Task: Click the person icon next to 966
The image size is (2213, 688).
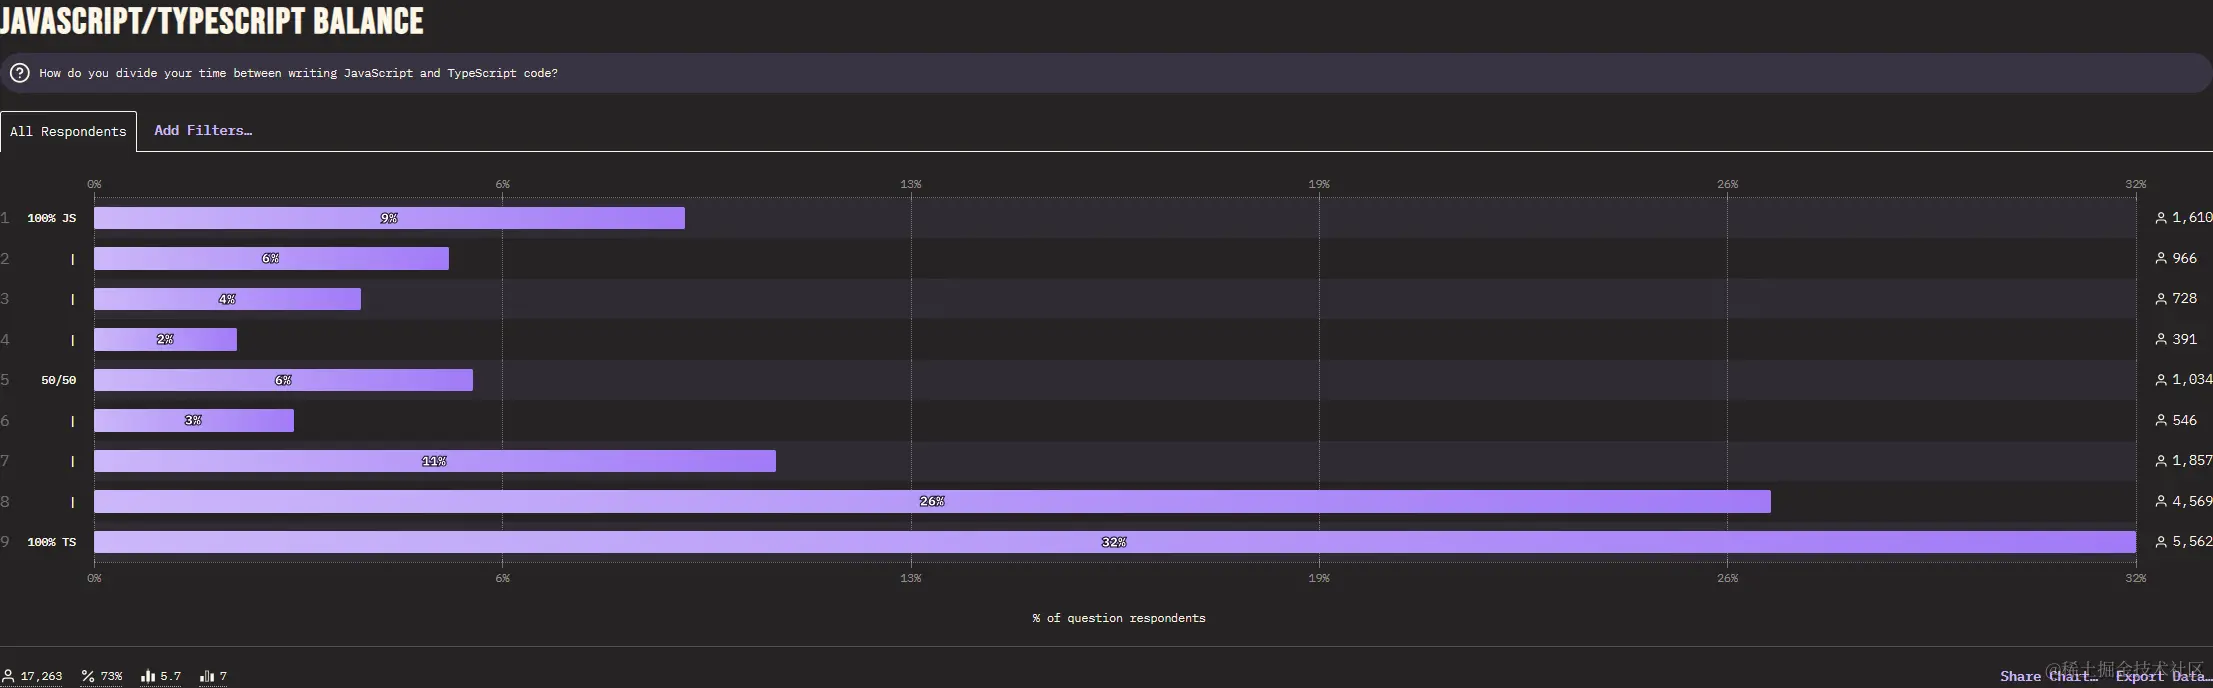Action: coord(2161,258)
